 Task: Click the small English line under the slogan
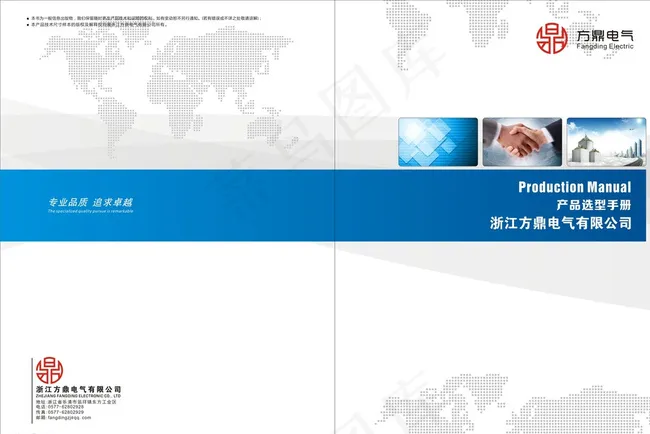click(90, 211)
